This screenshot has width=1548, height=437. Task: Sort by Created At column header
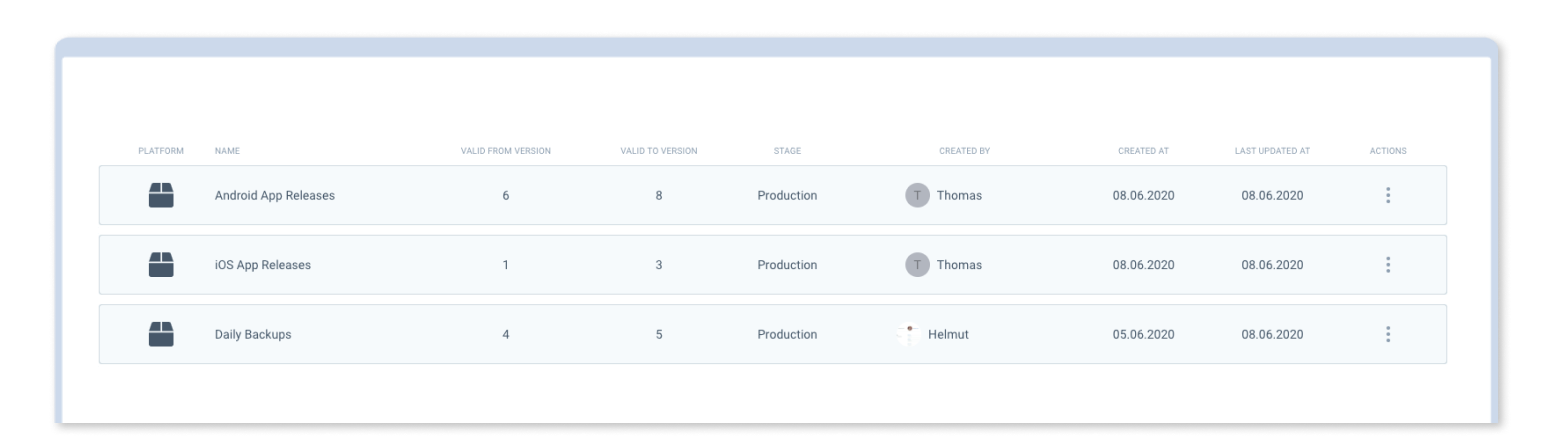click(1143, 151)
